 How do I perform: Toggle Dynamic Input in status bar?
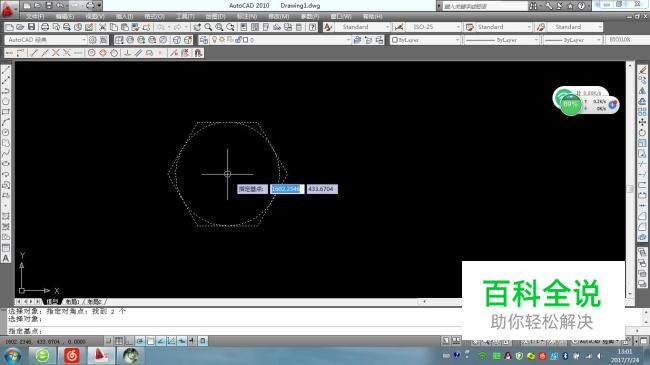pyautogui.click(x=182, y=341)
